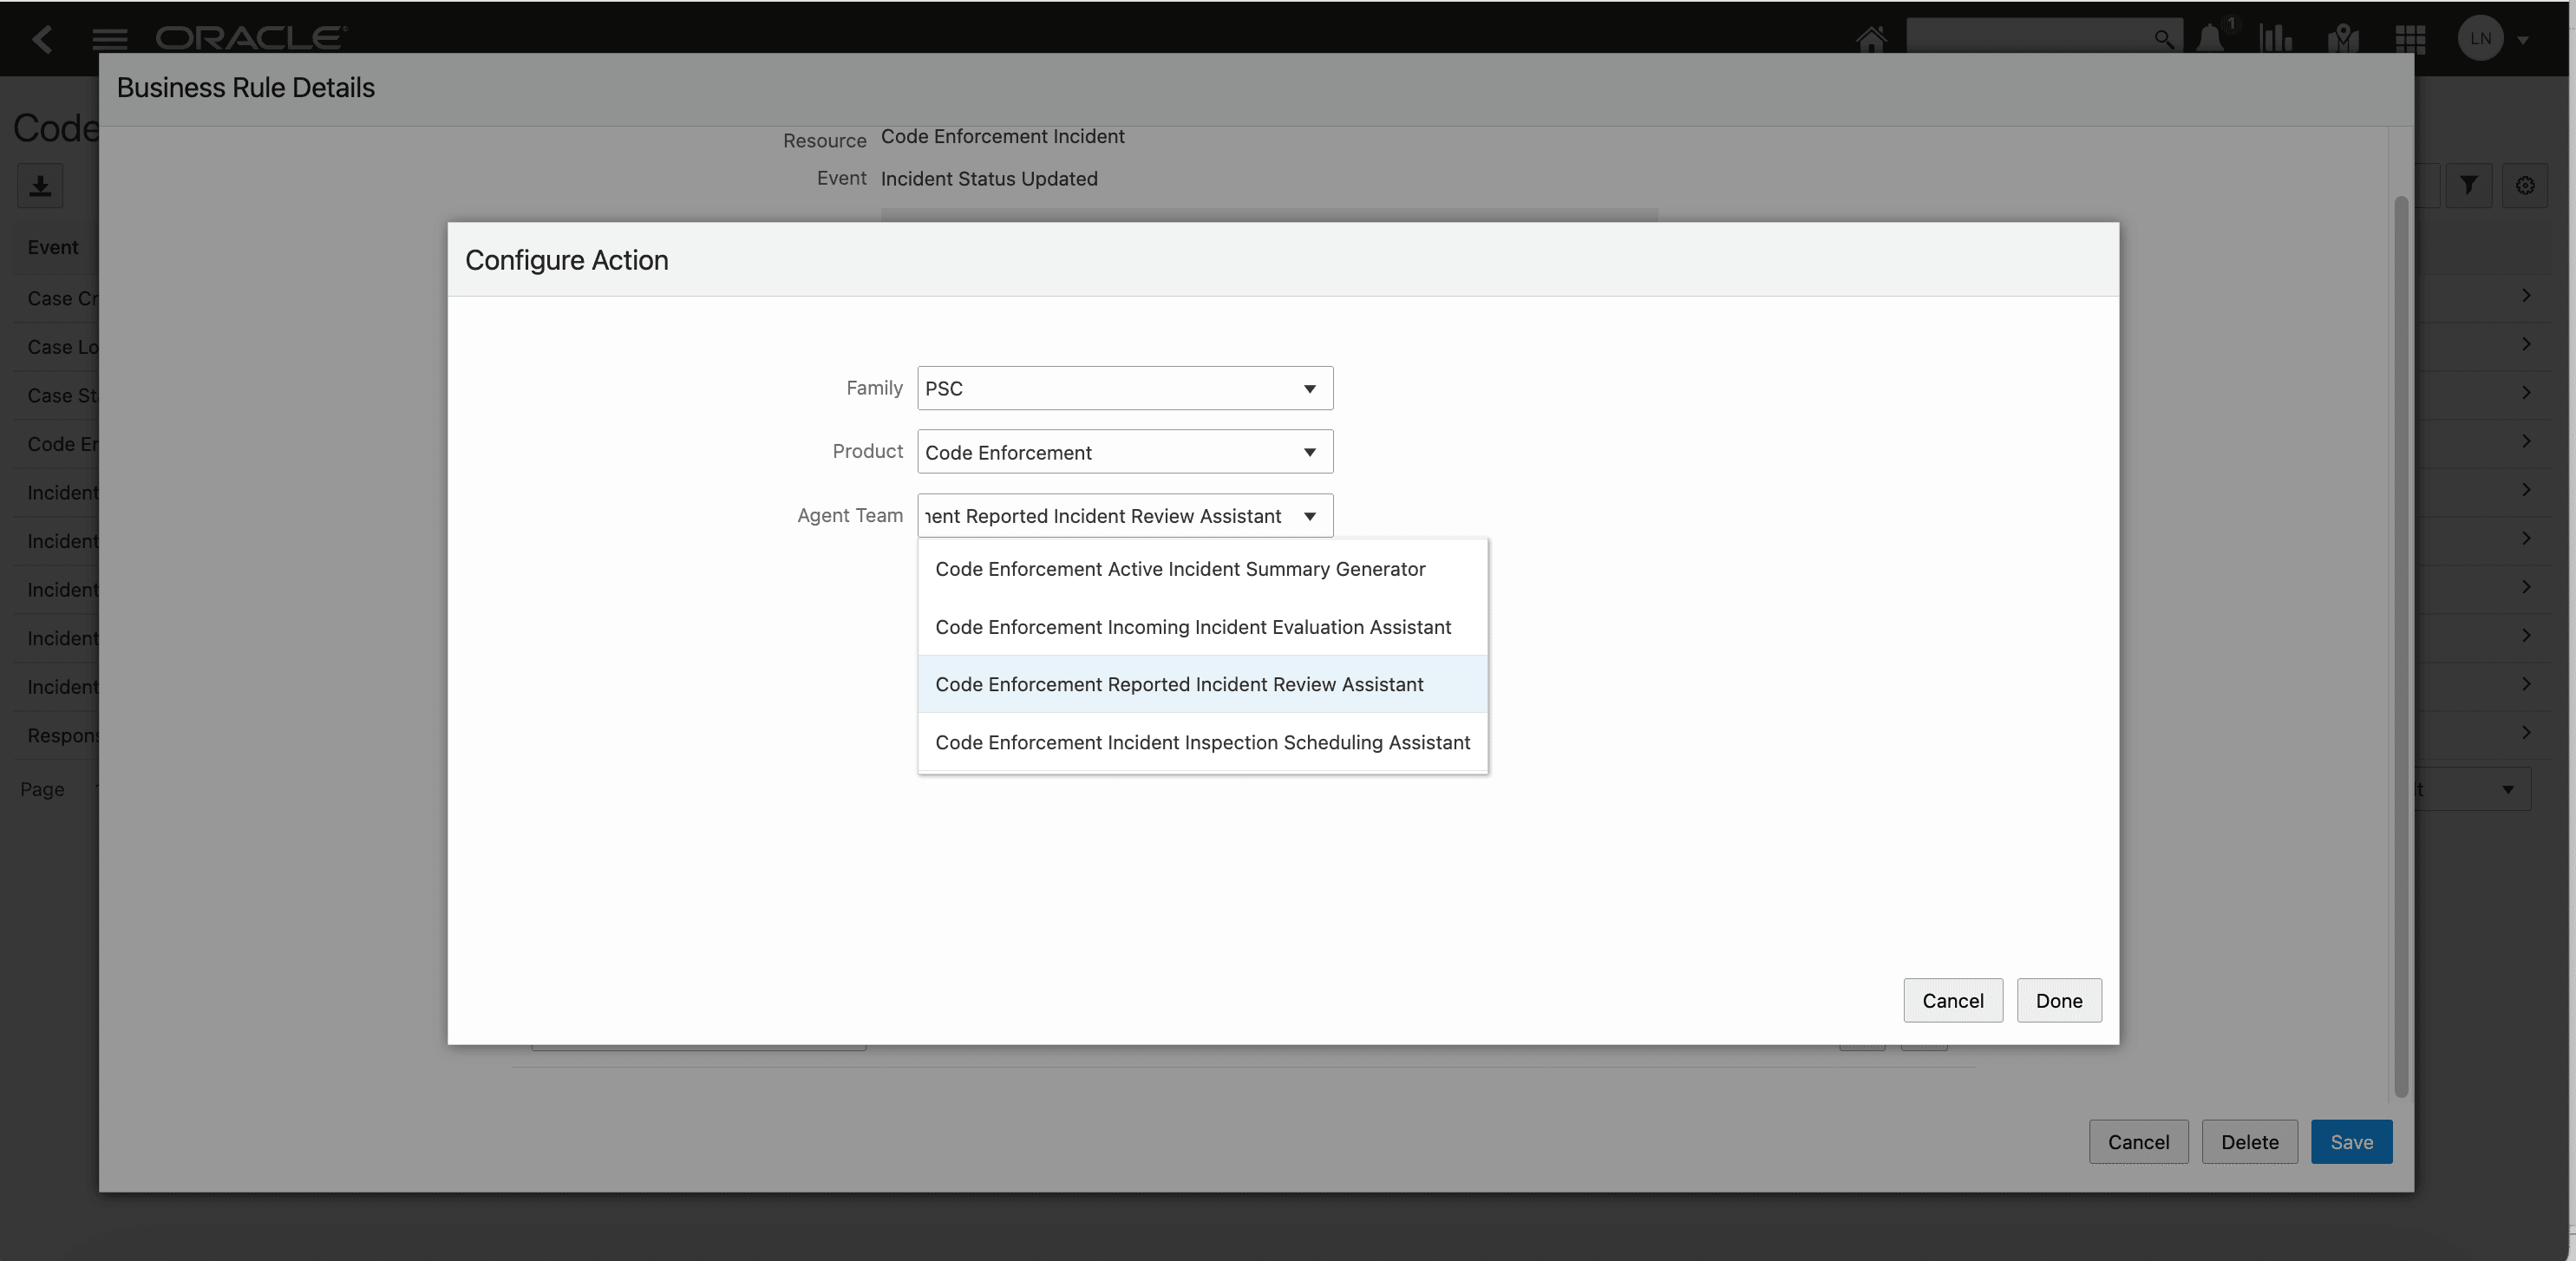This screenshot has height=1261, width=2576.
Task: Open the apps grid icon
Action: pos(2410,39)
